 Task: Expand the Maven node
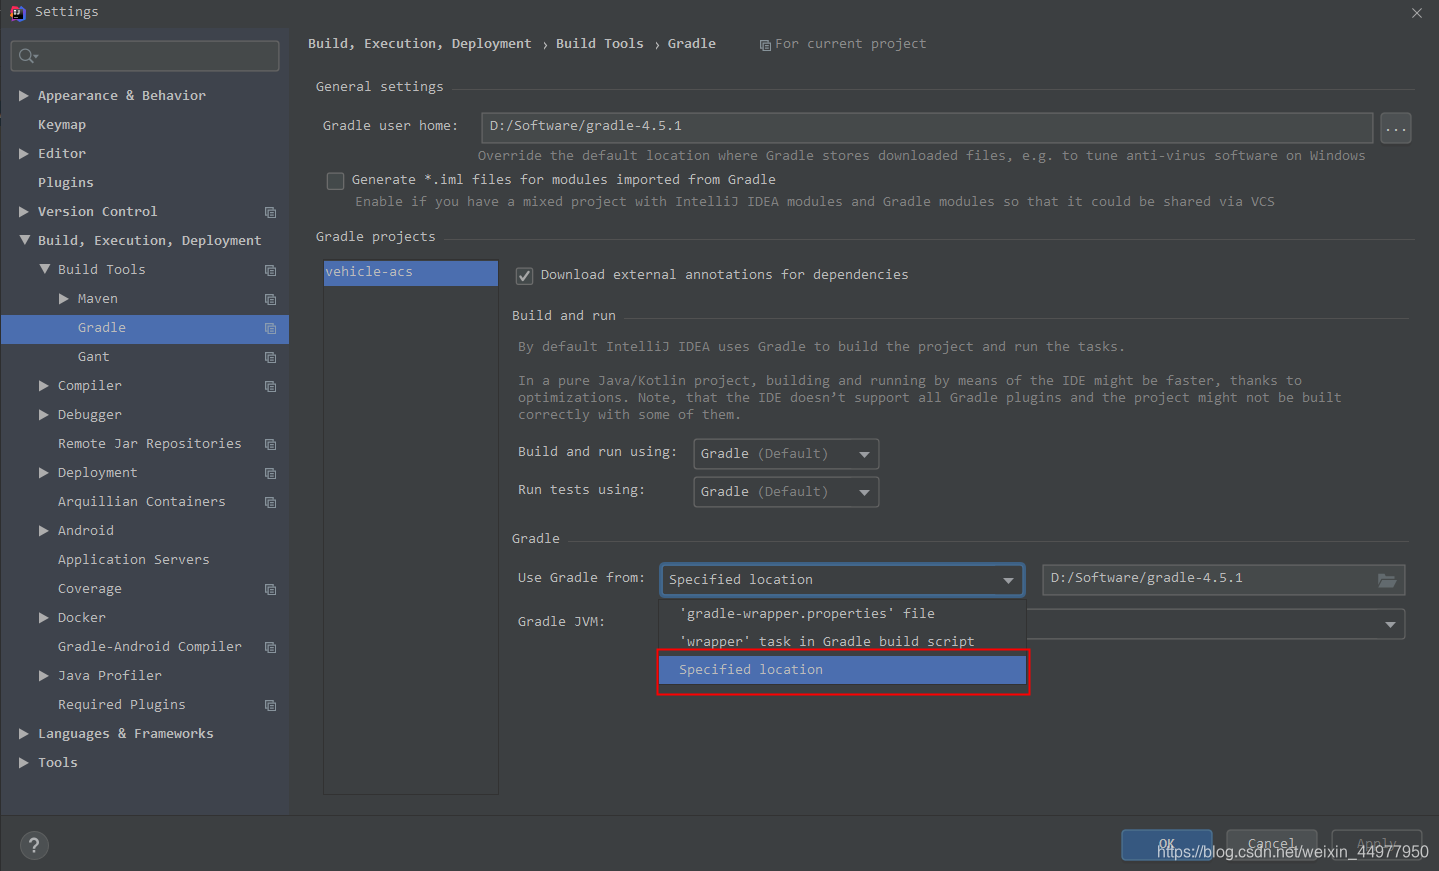(x=64, y=299)
